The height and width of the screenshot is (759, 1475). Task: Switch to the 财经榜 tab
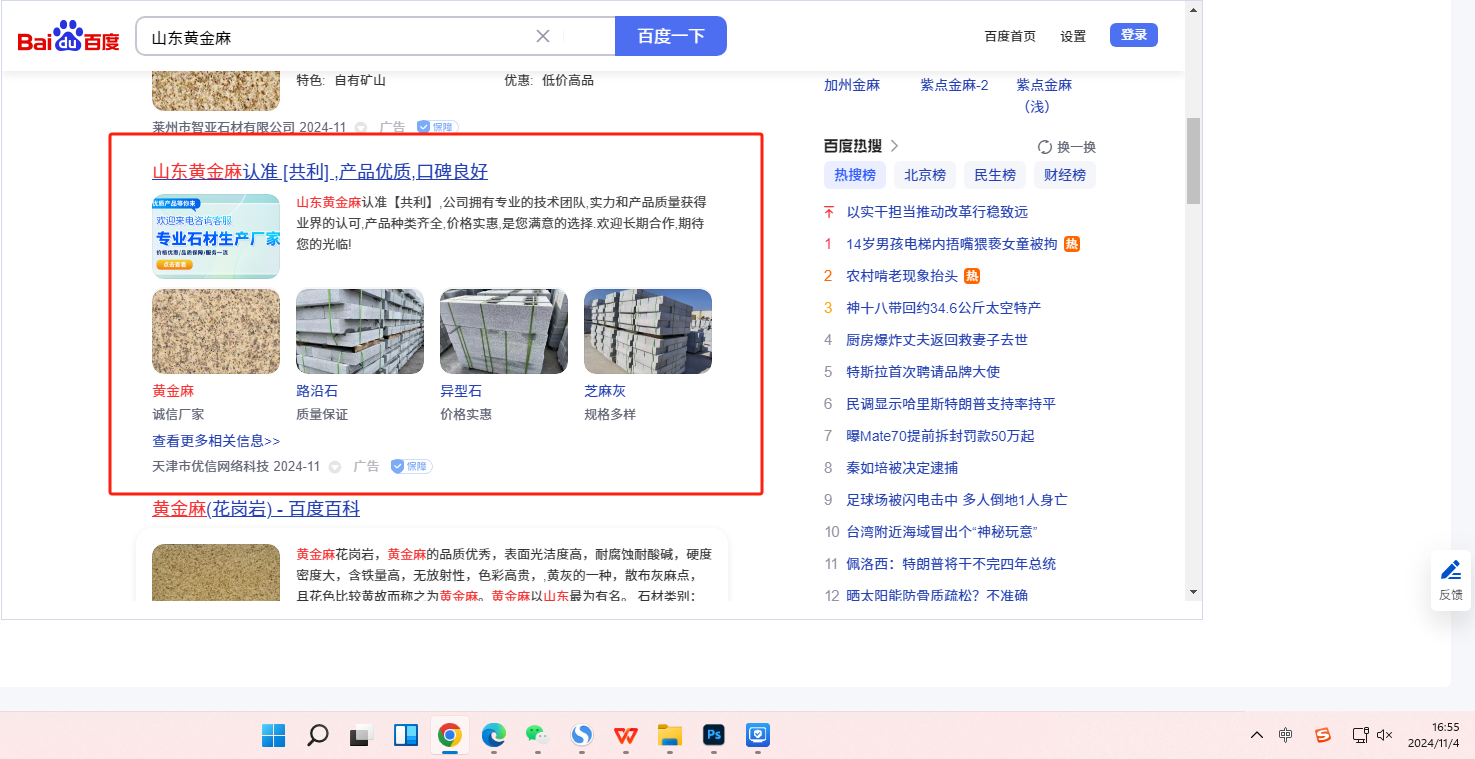(1065, 175)
